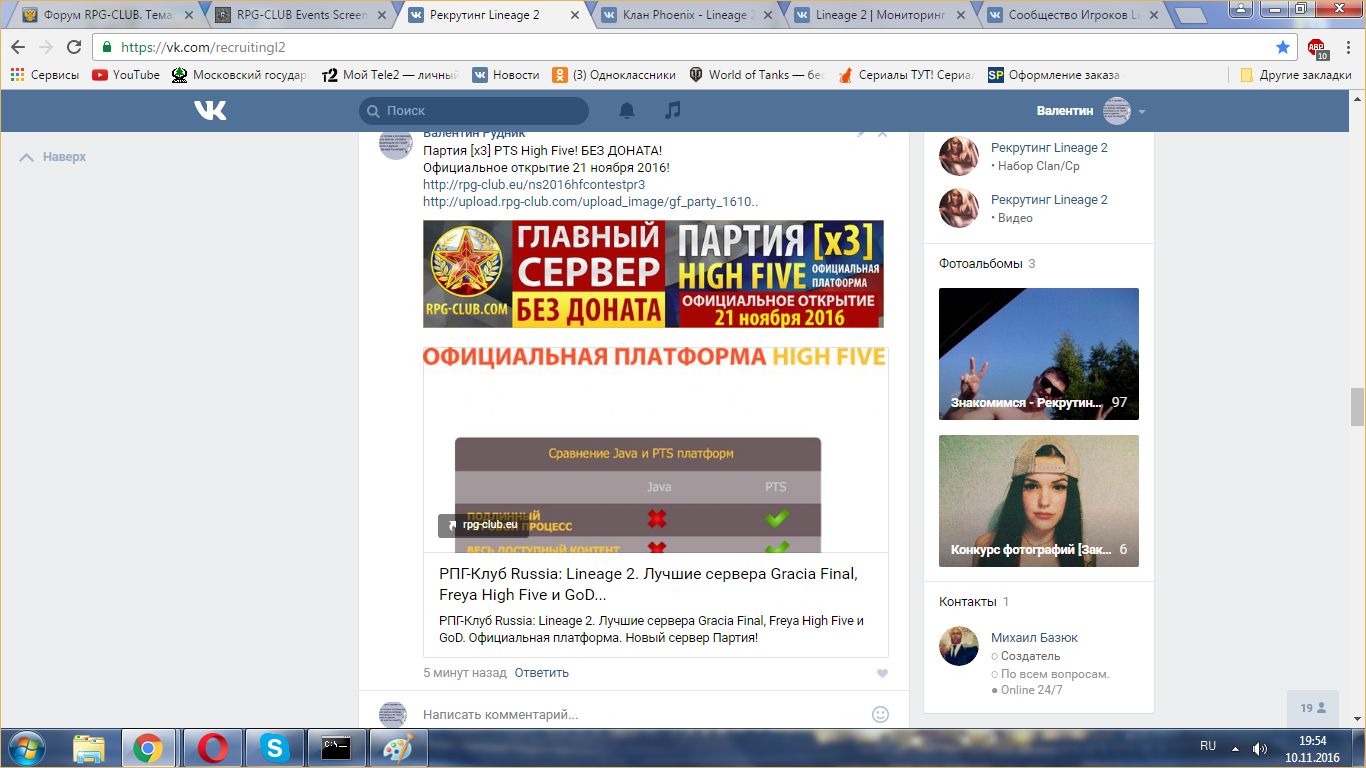Expand the Валентин profile menu

pyautogui.click(x=1091, y=111)
